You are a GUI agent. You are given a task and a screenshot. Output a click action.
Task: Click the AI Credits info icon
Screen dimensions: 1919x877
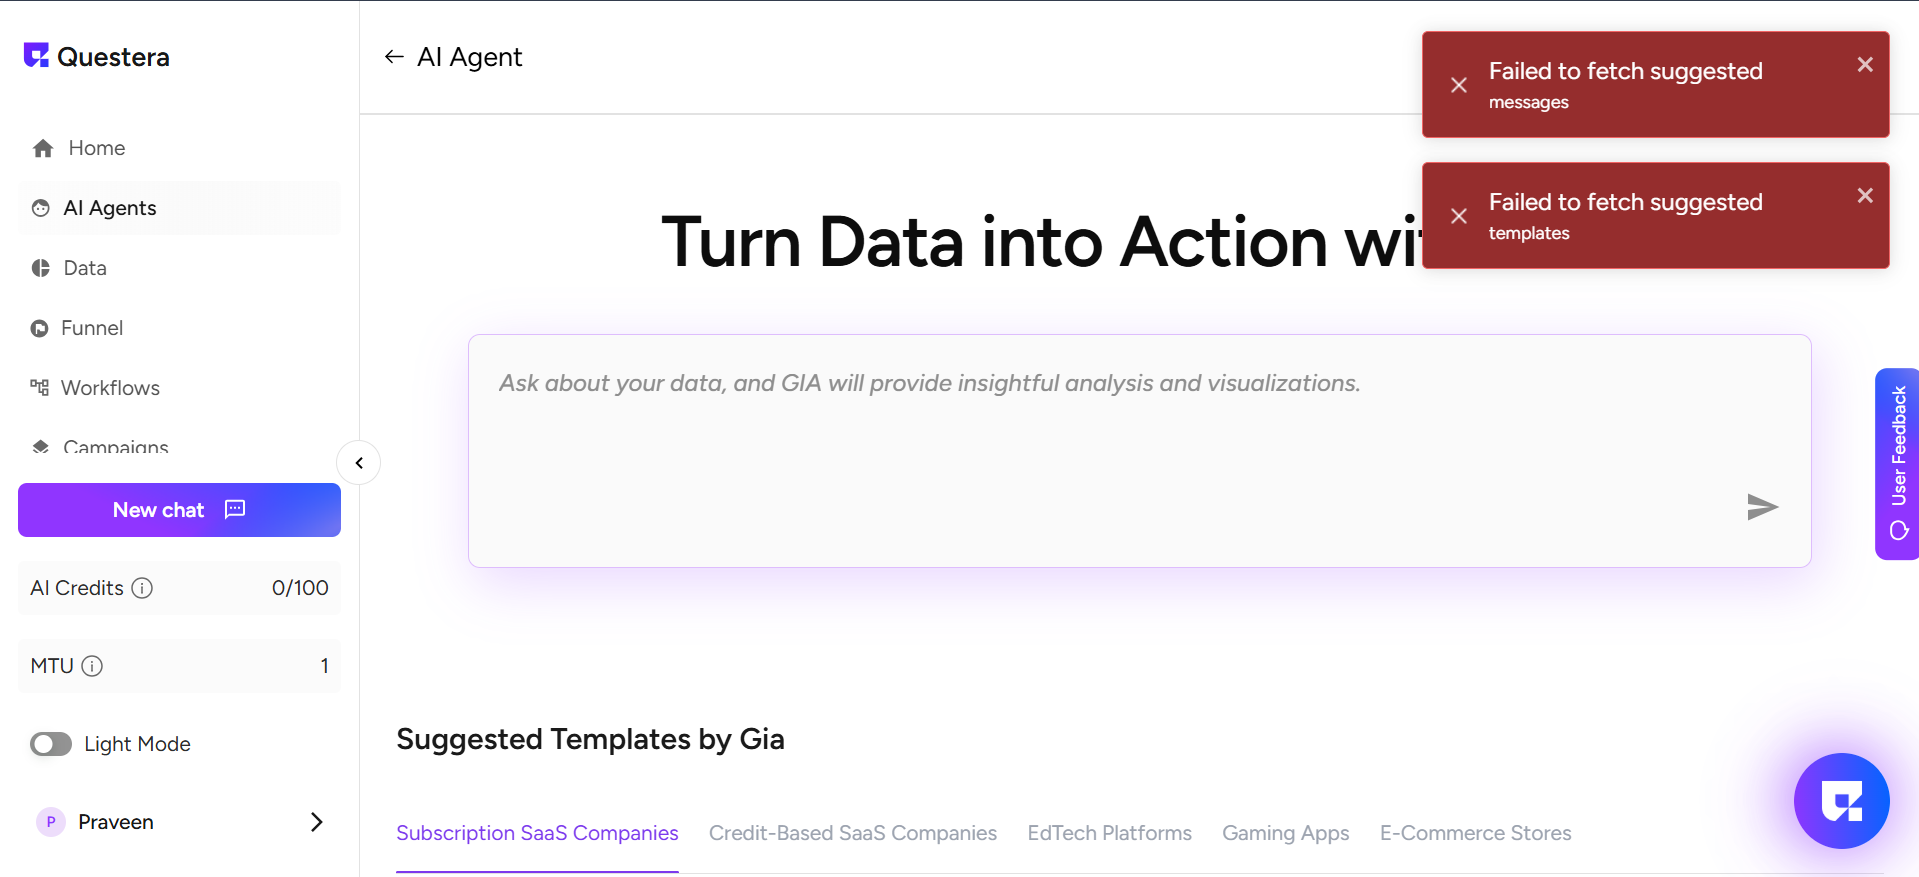coord(142,588)
